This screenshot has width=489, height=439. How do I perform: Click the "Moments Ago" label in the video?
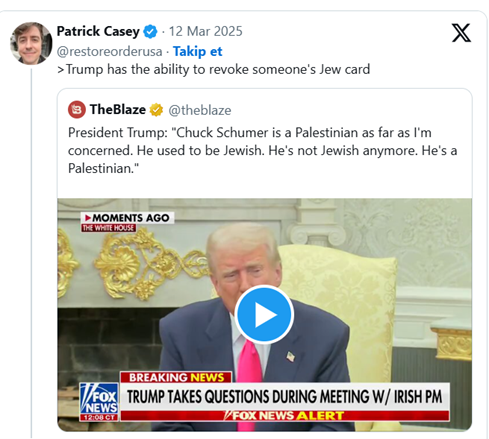127,218
